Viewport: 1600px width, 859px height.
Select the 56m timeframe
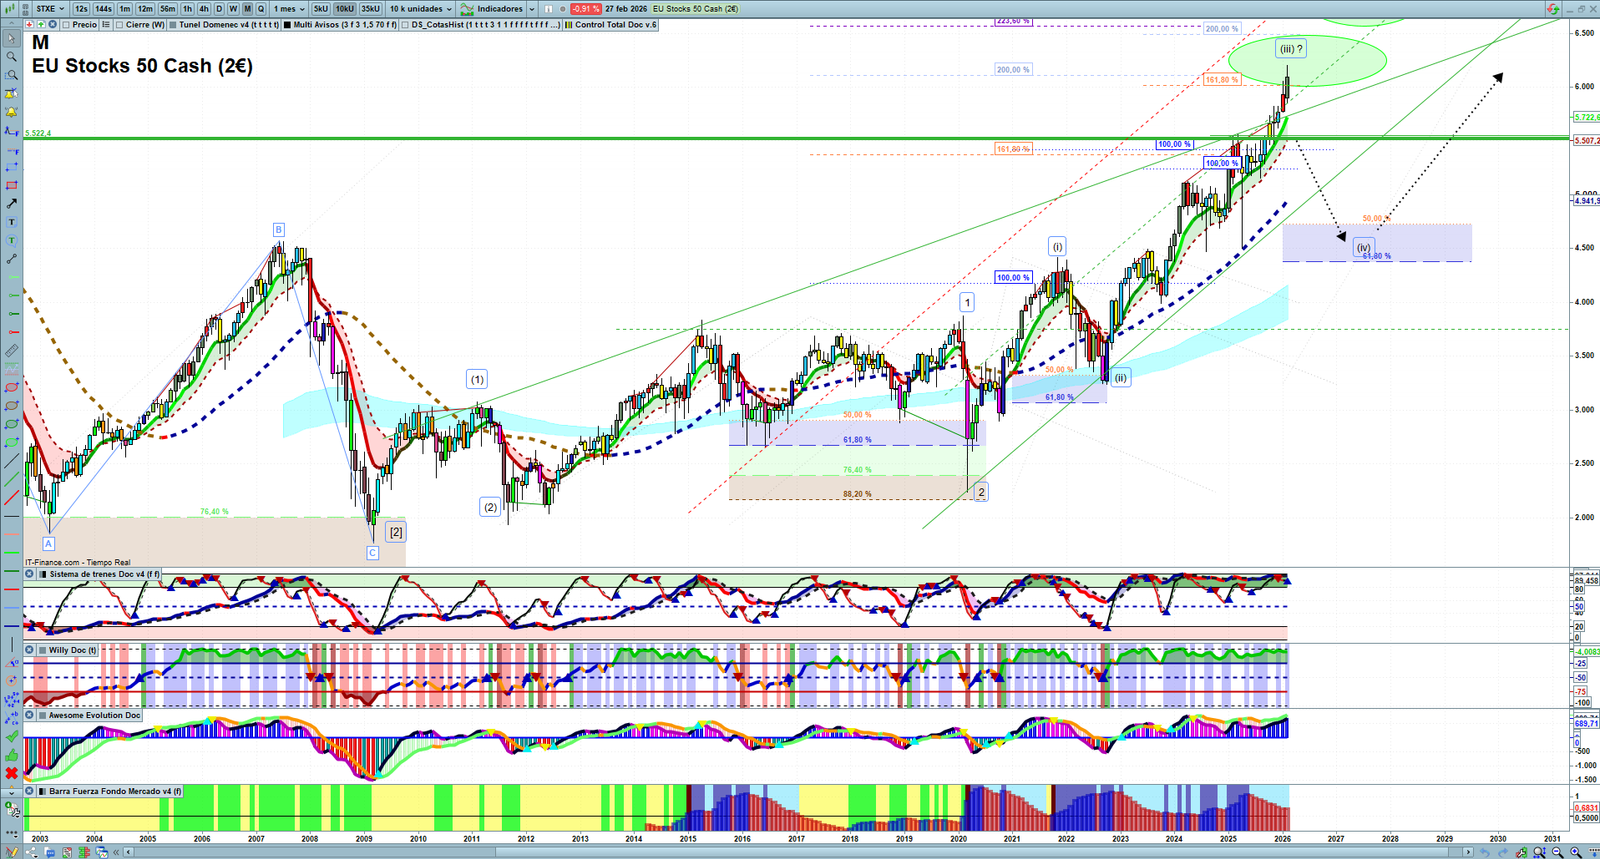pos(167,9)
